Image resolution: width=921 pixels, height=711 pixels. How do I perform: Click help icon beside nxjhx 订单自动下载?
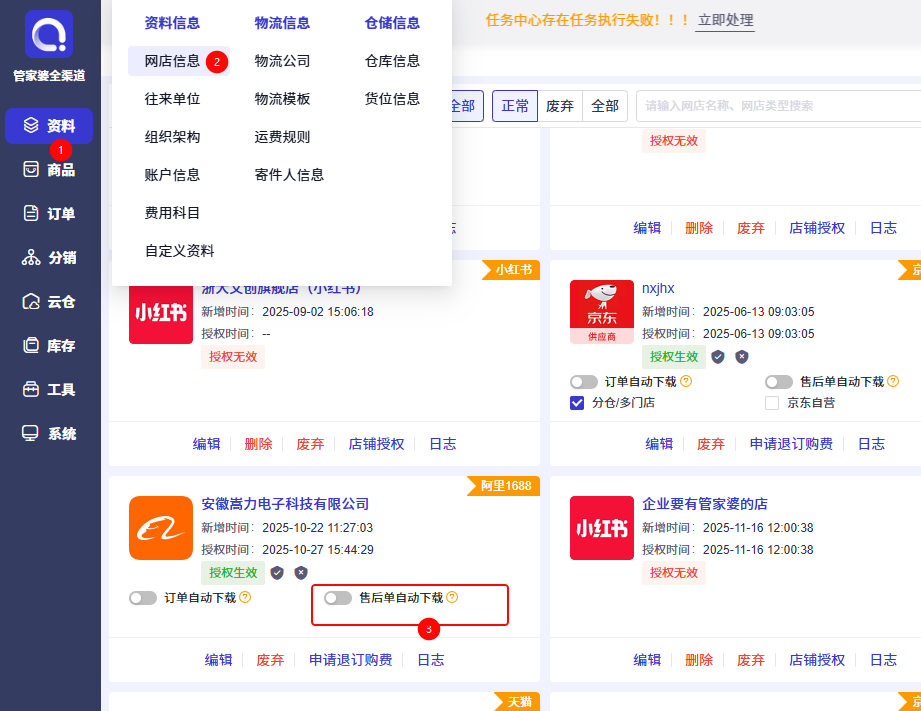pos(686,381)
